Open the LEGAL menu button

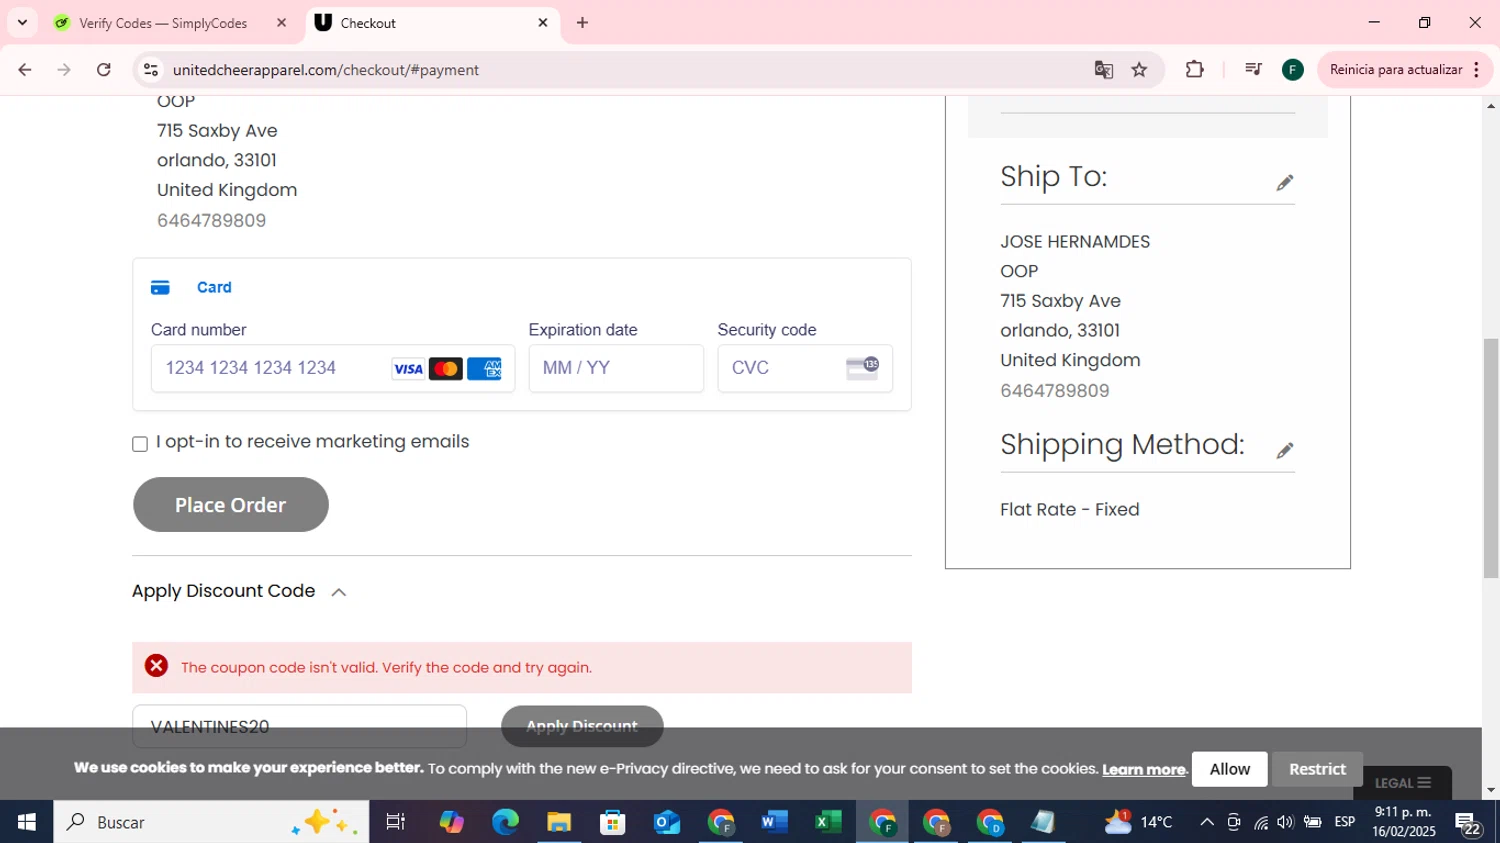(1402, 783)
